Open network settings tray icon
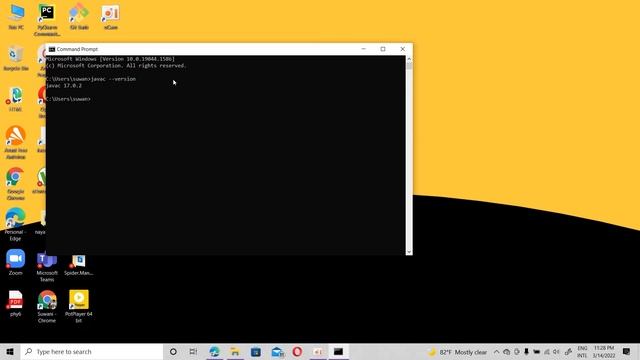Viewport: 640px width, 360px height. (x=547, y=352)
